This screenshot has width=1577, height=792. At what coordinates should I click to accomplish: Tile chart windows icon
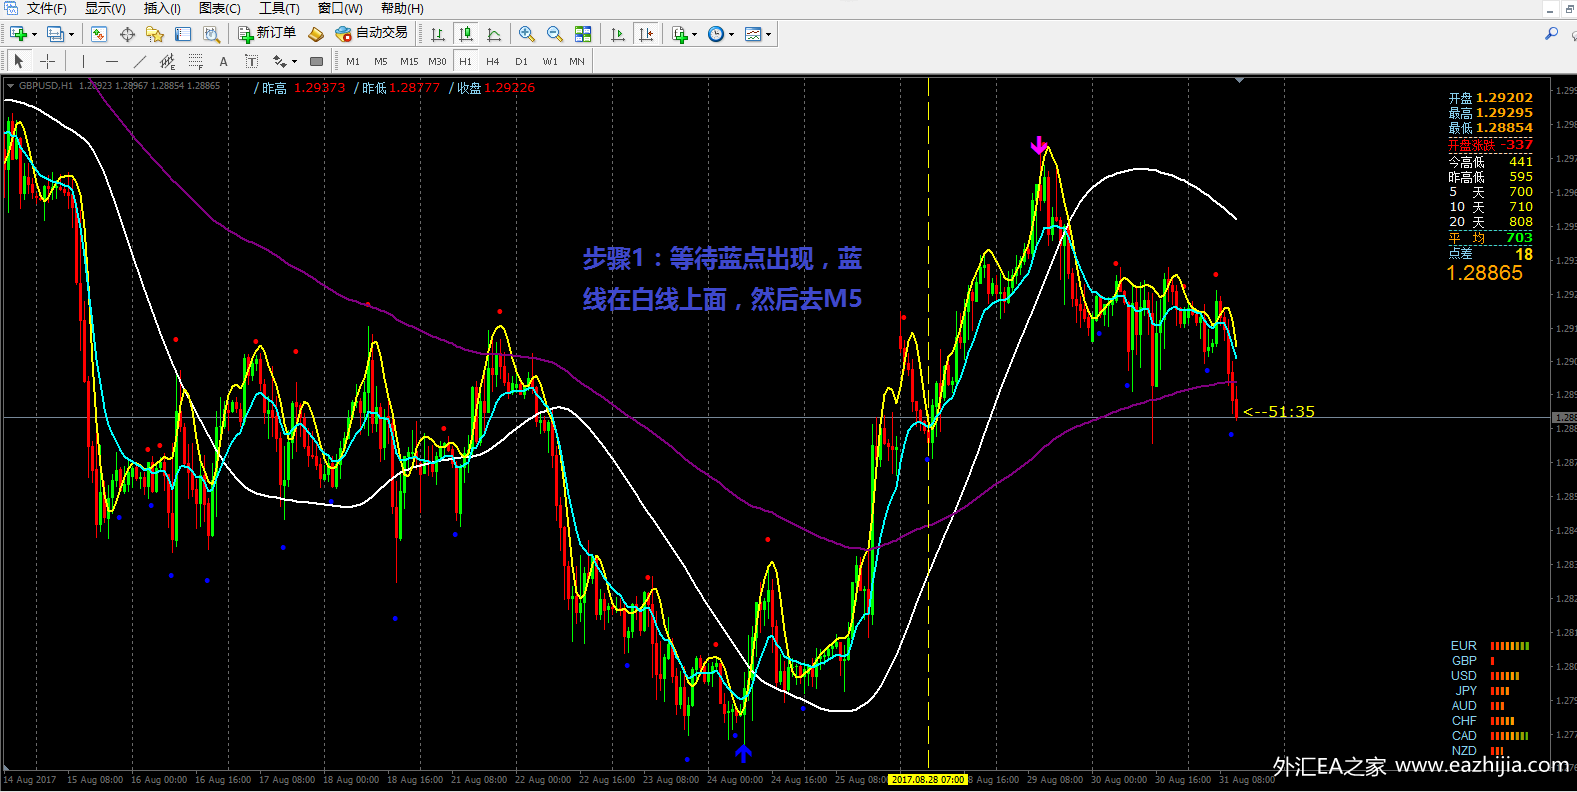(x=583, y=34)
